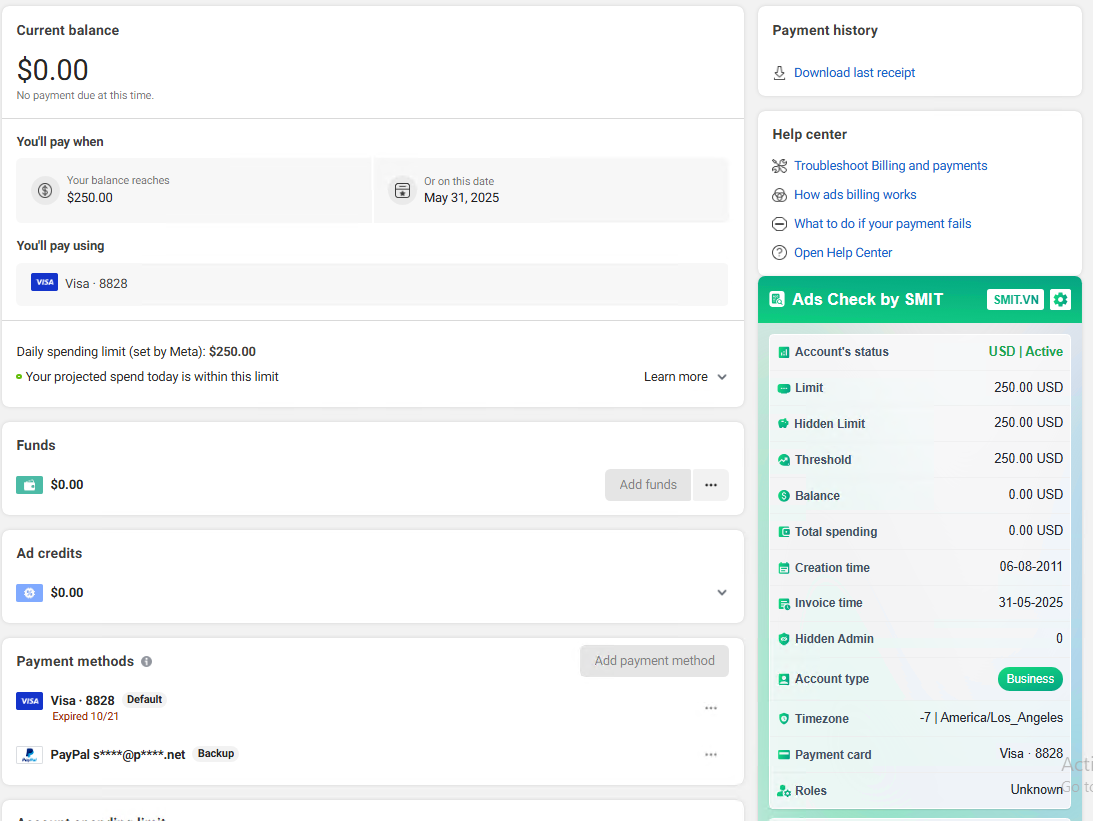1093x821 pixels.
Task: Open Troubleshoot Billing and payments link
Action: [890, 166]
